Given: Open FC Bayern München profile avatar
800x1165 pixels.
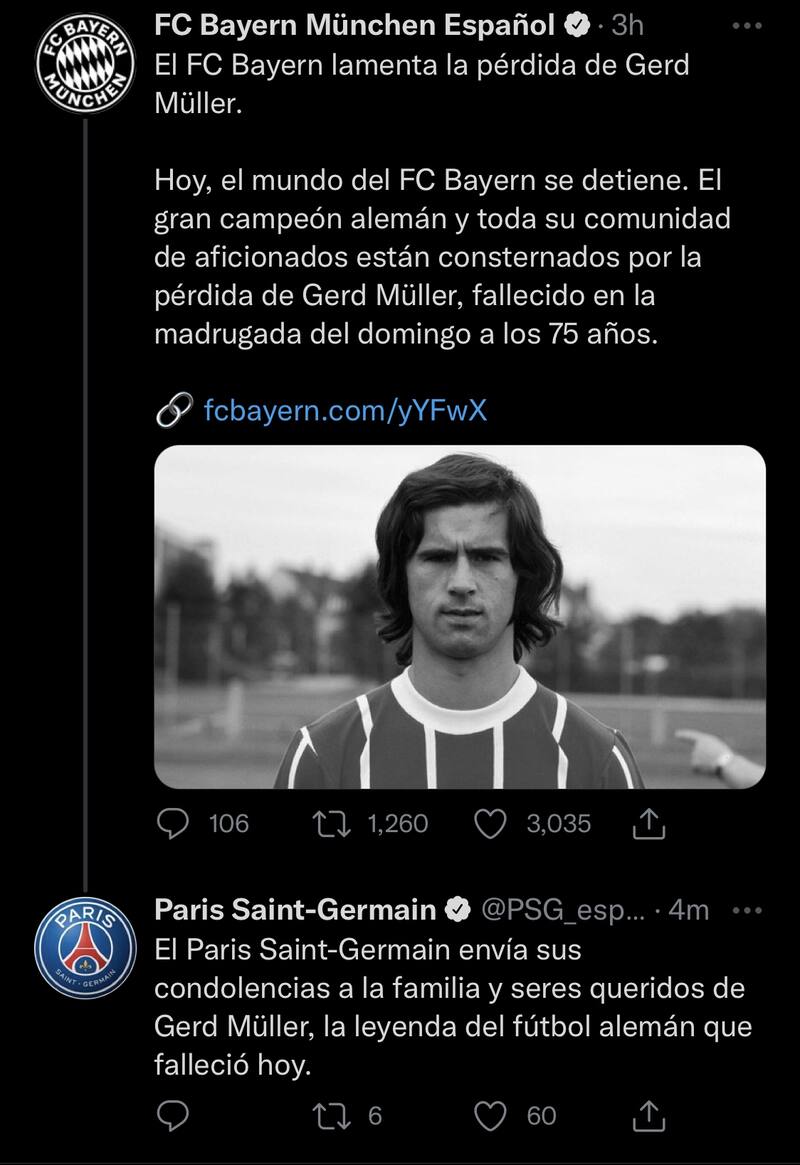Looking at the screenshot, I should [86, 64].
